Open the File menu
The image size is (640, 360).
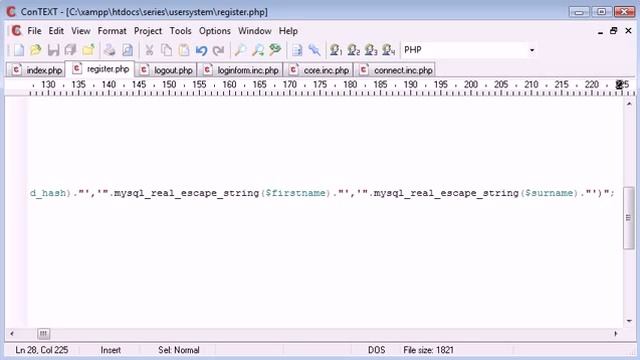pos(34,31)
